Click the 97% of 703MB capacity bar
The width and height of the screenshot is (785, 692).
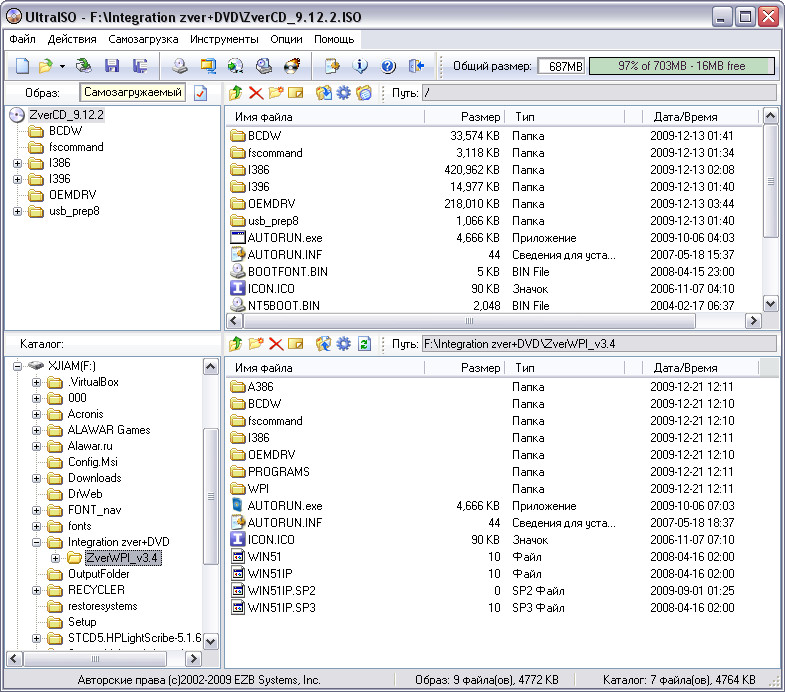point(682,66)
